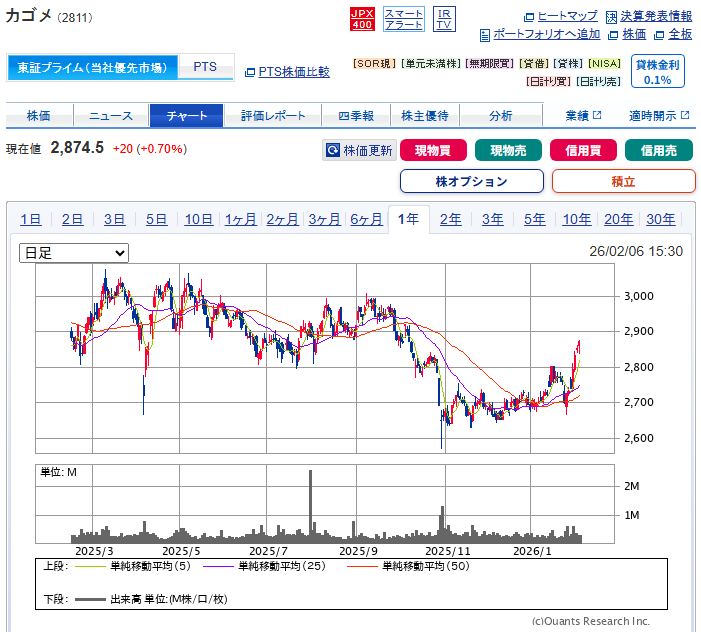Open the 株オプション button

point(472,181)
